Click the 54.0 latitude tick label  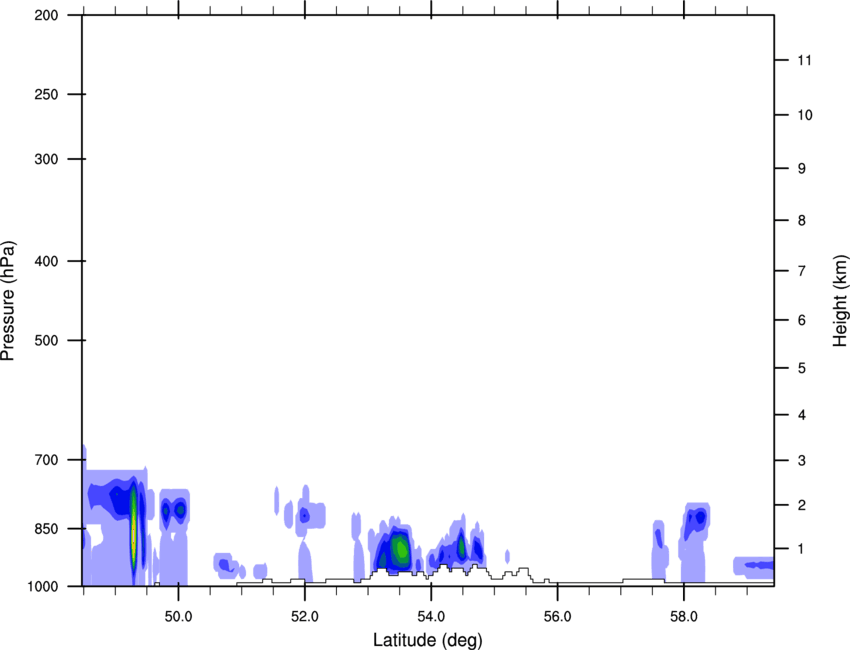[x=431, y=617]
